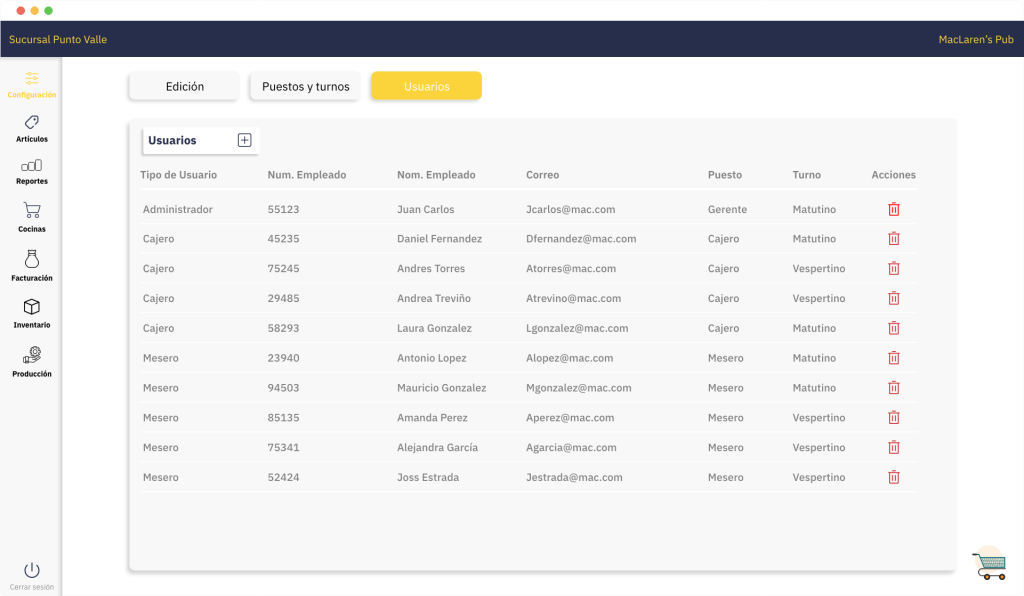Delete the Mauricio Gonzalez row
This screenshot has height=596, width=1024.
point(894,388)
